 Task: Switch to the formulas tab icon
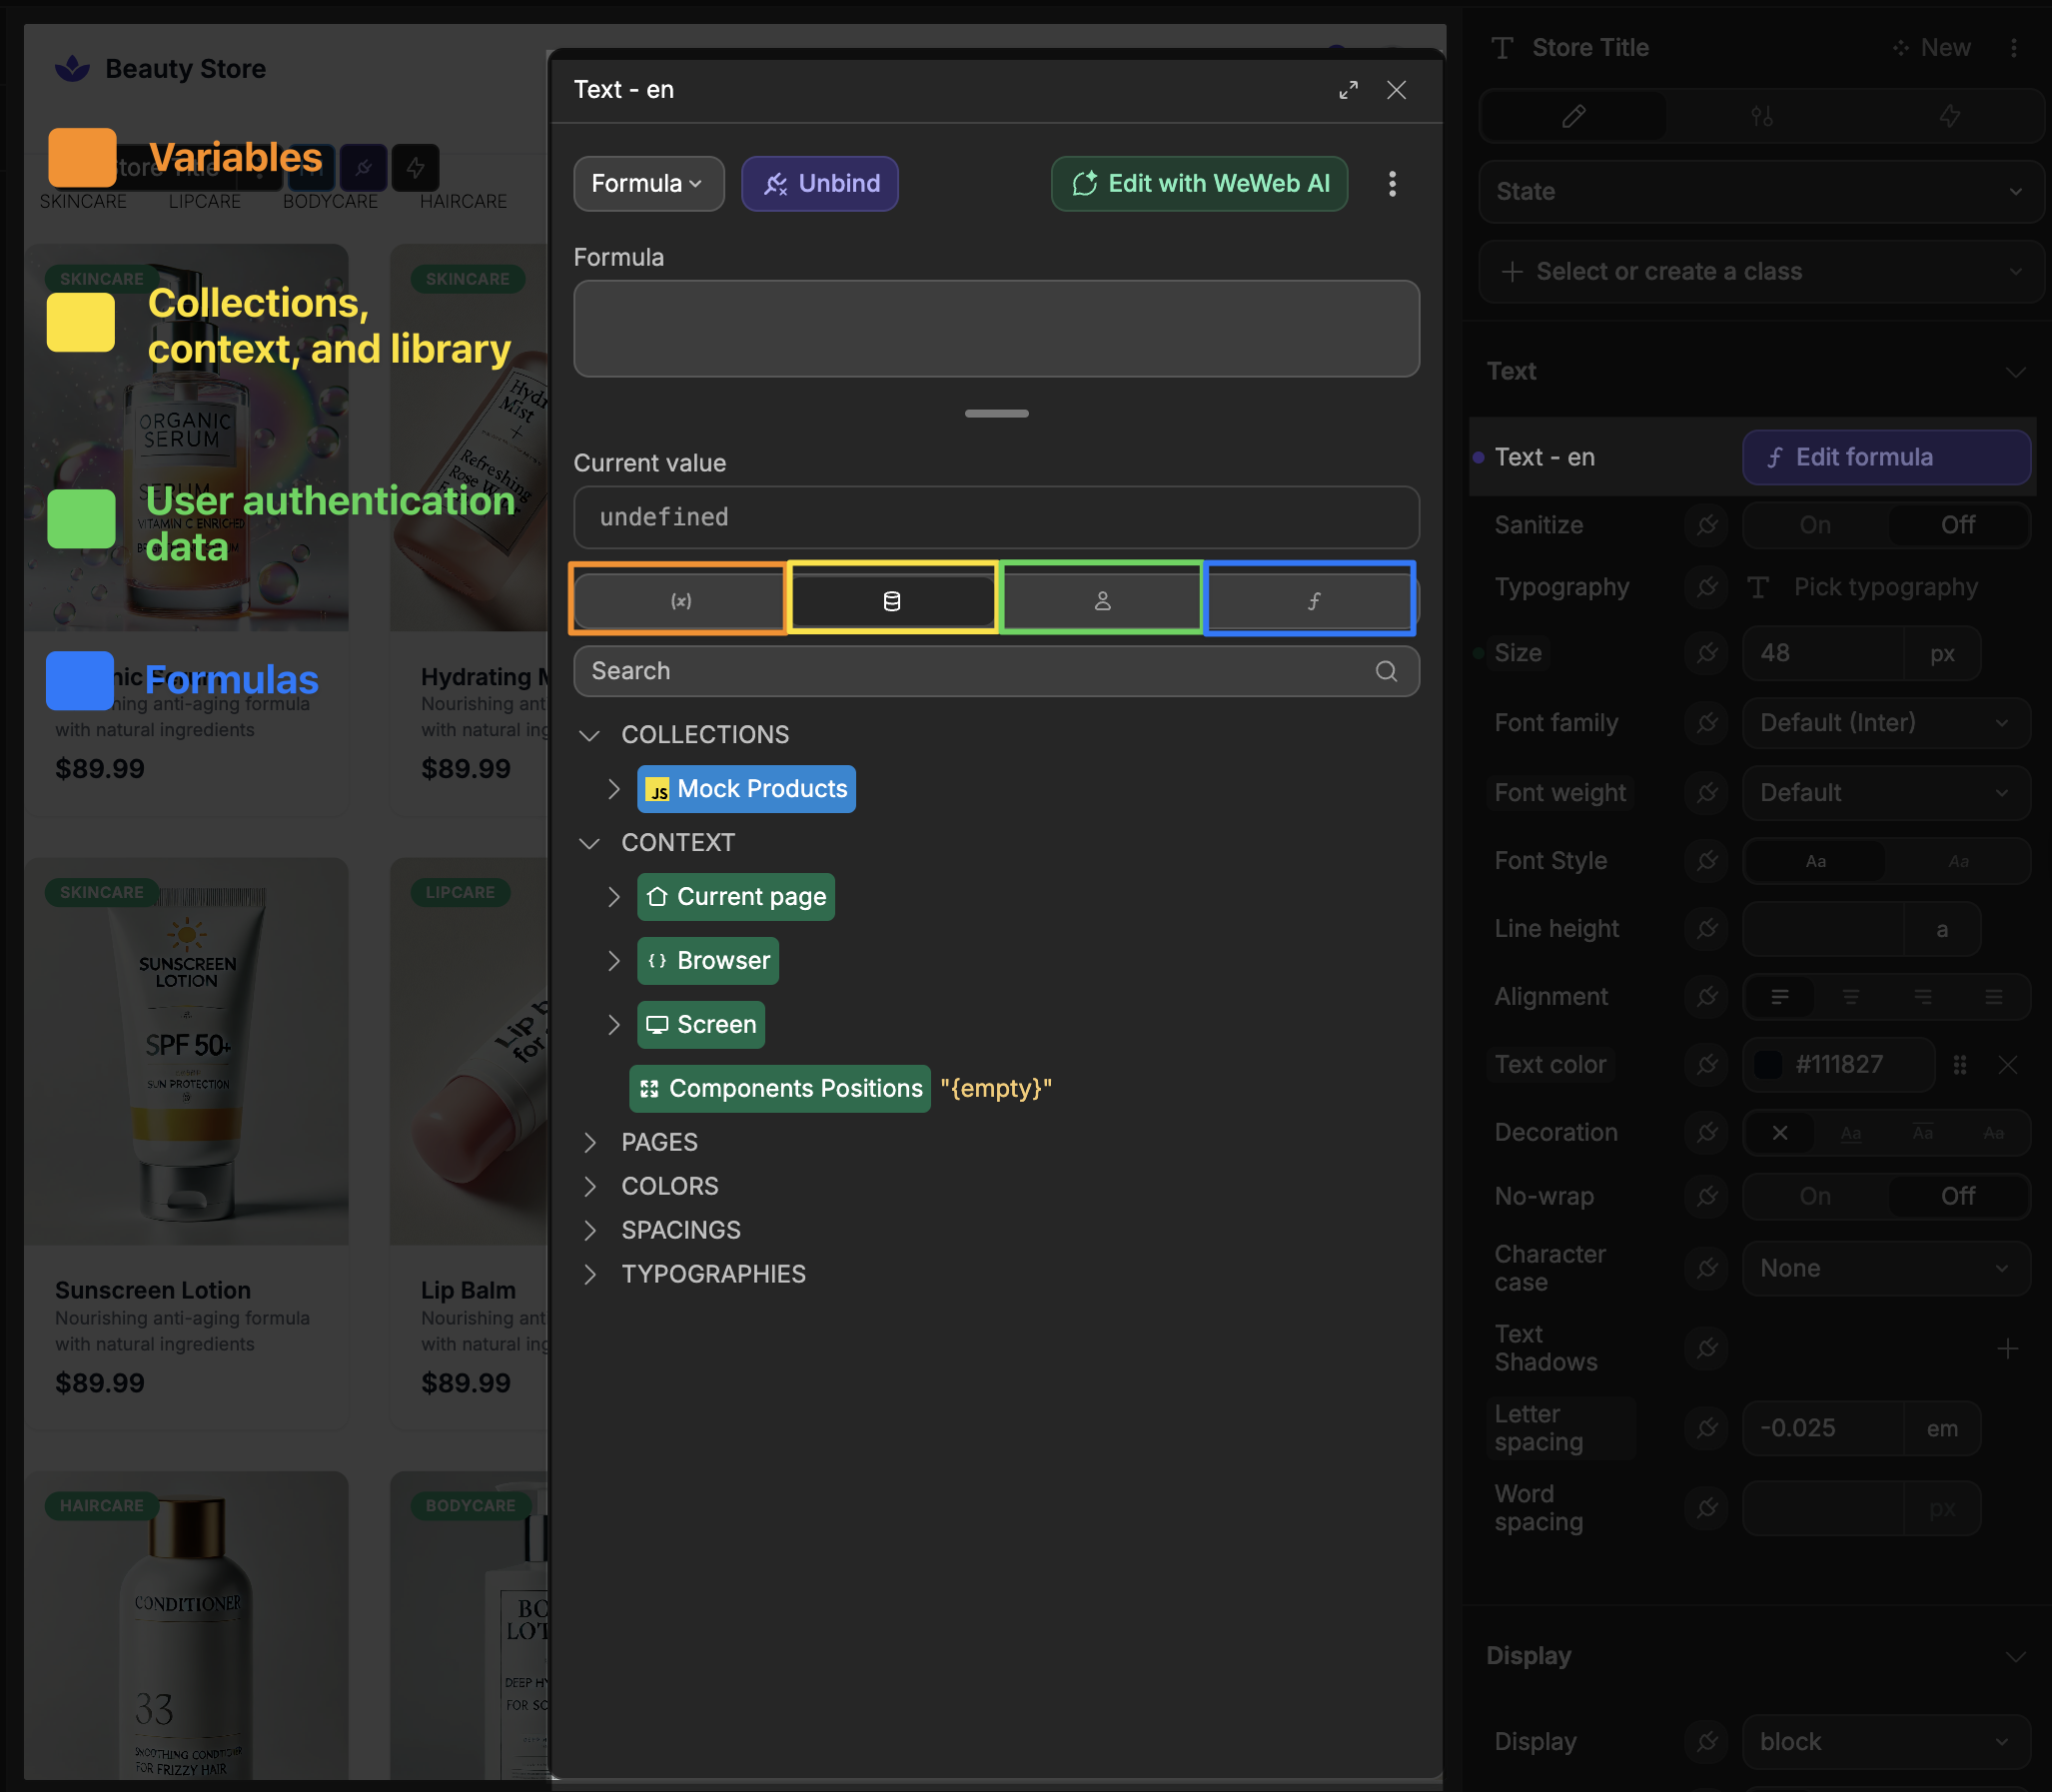(x=1313, y=600)
